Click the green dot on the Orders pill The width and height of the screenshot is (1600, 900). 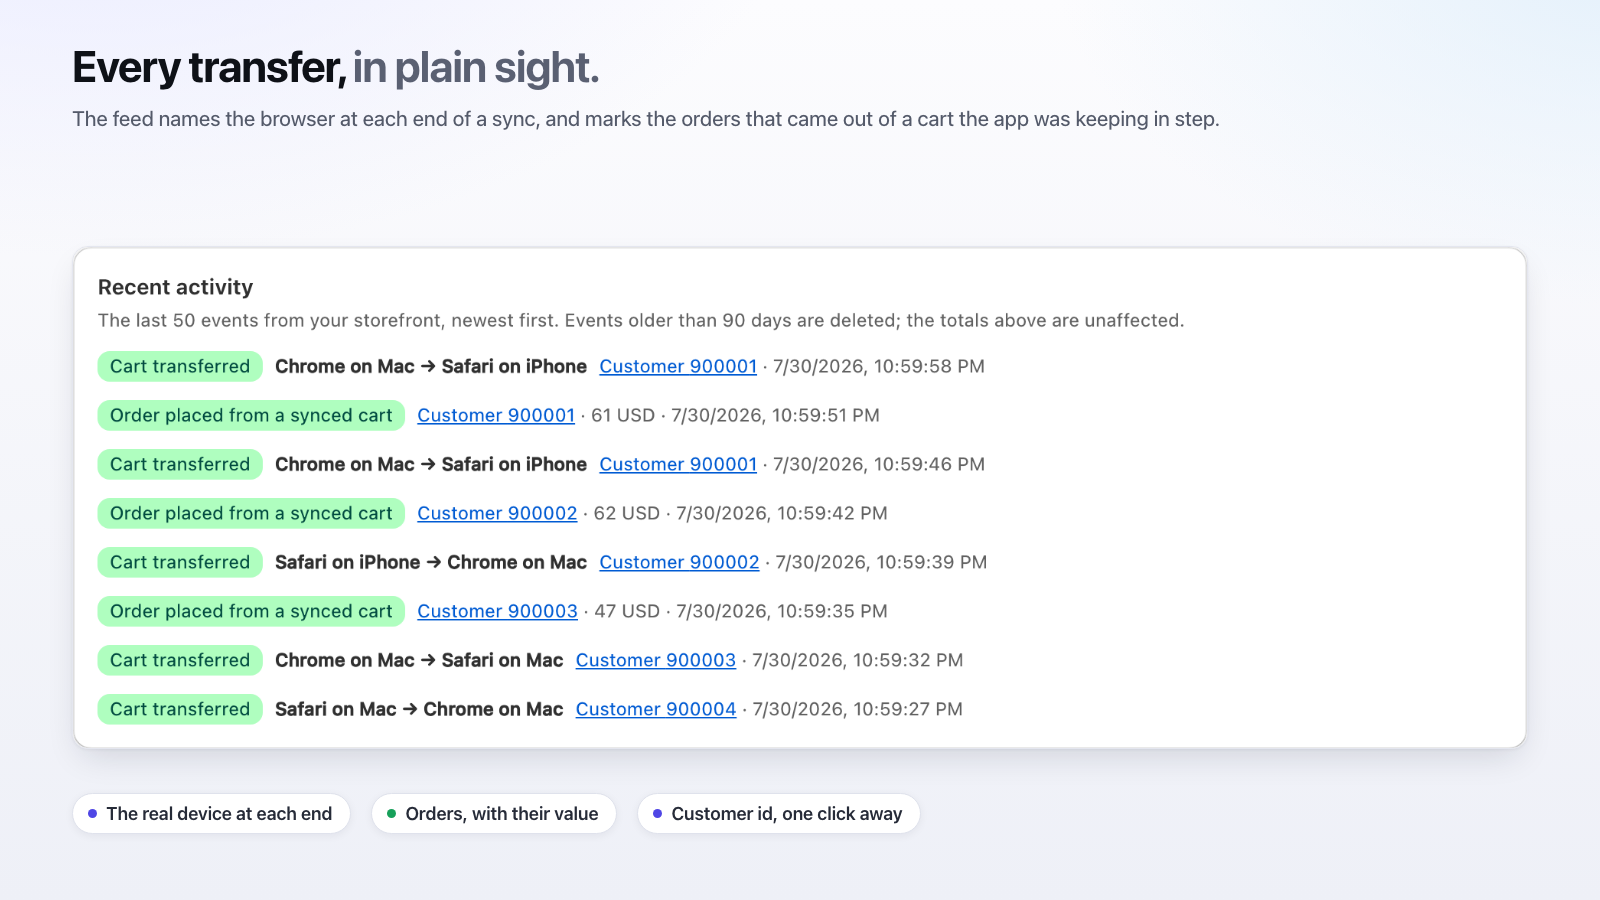pyautogui.click(x=392, y=814)
